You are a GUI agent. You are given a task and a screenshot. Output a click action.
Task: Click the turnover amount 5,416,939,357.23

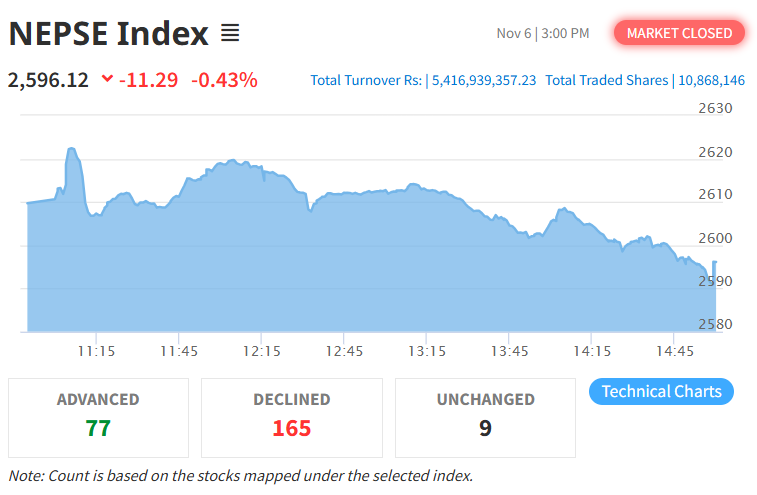[x=484, y=80]
